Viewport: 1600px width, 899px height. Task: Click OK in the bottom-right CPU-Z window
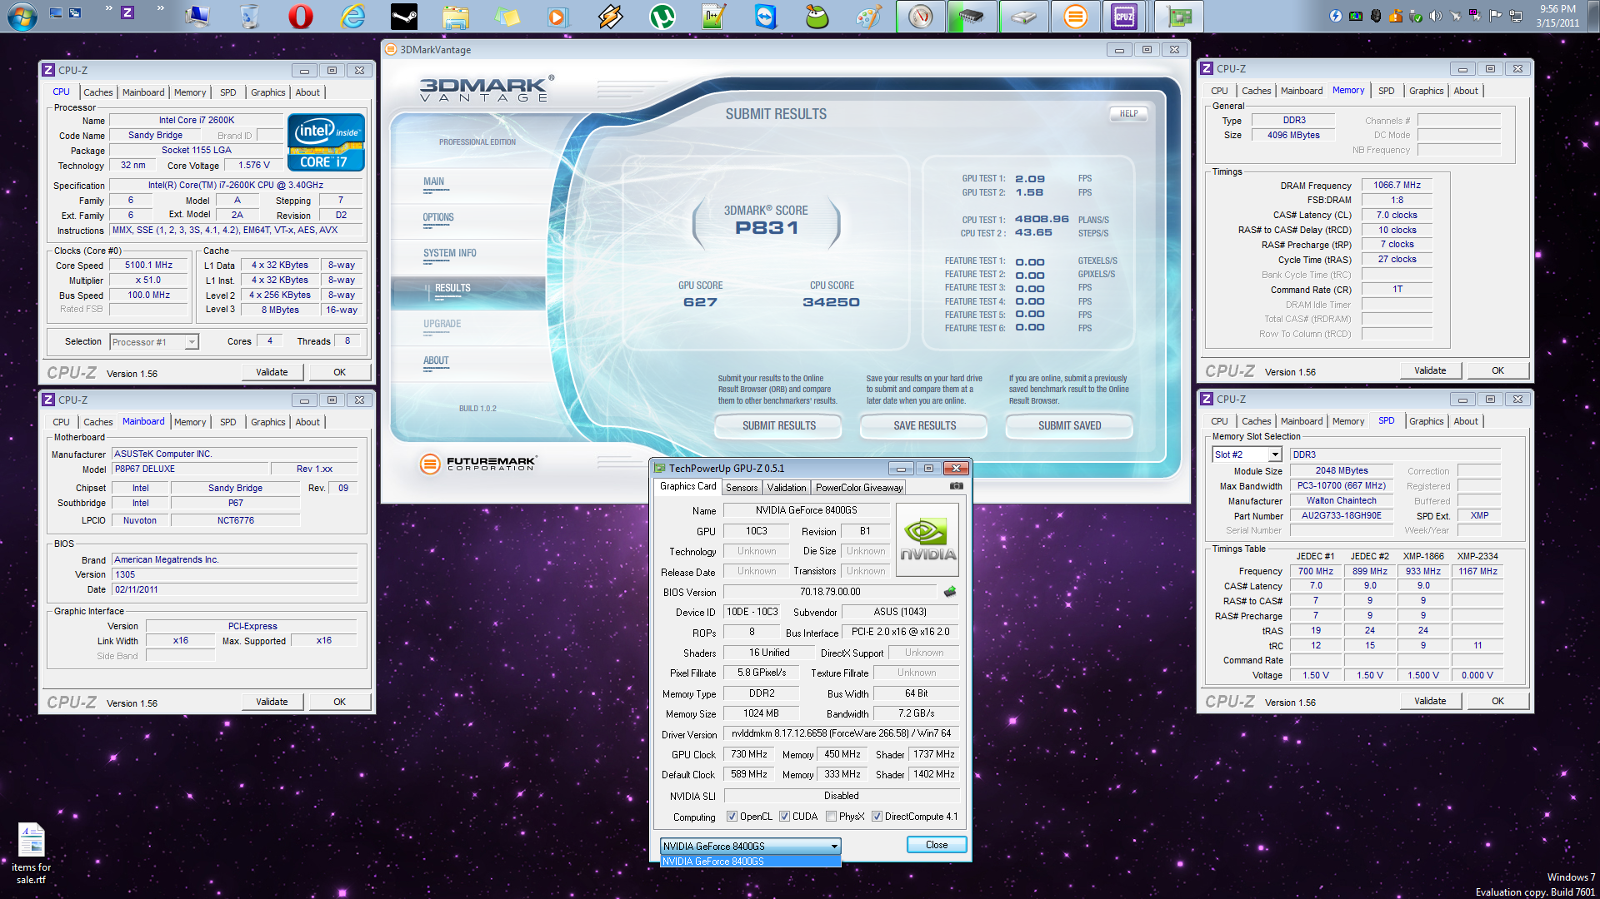1498,701
